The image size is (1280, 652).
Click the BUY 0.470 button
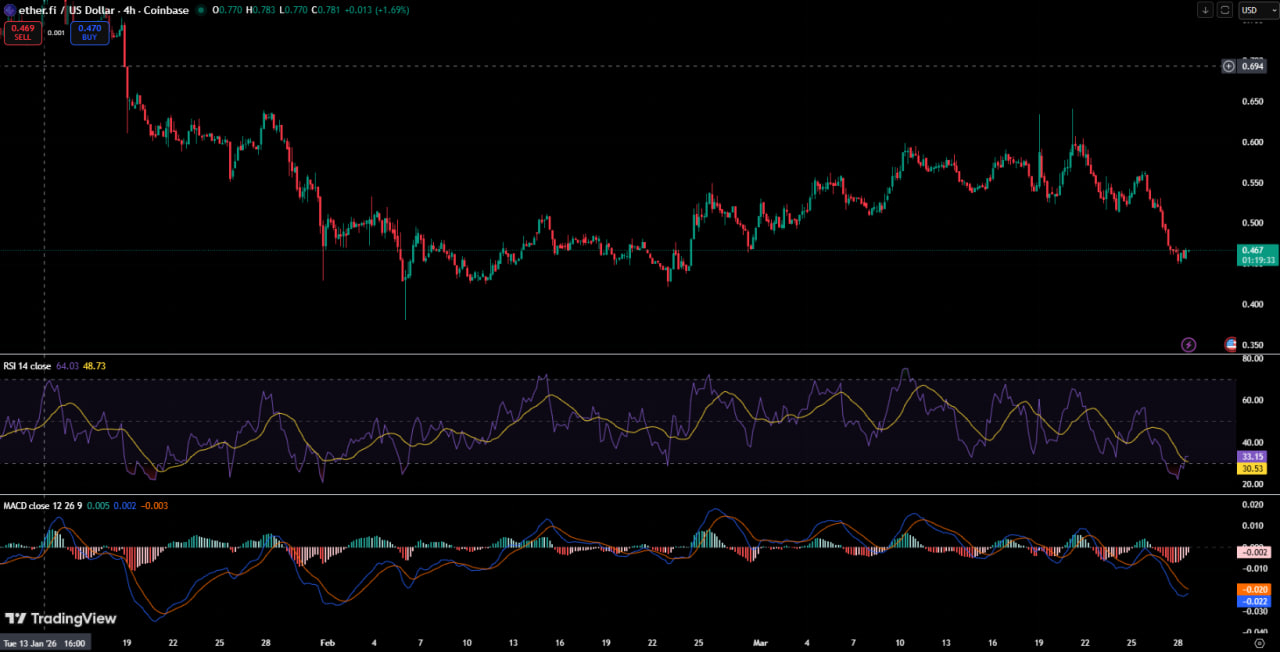pos(89,32)
